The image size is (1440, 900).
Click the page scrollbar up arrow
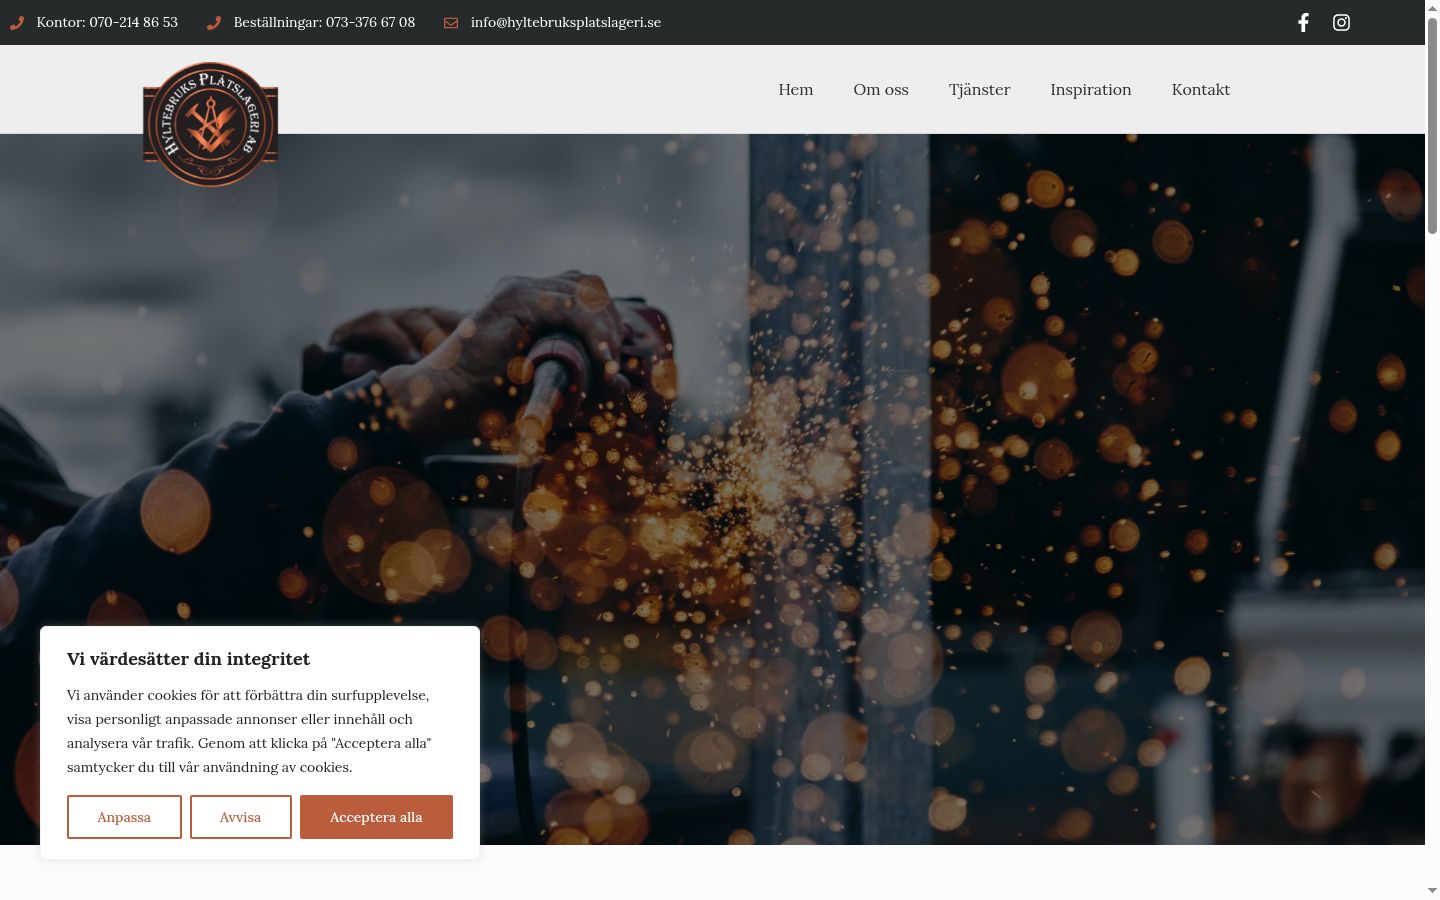1432,7
